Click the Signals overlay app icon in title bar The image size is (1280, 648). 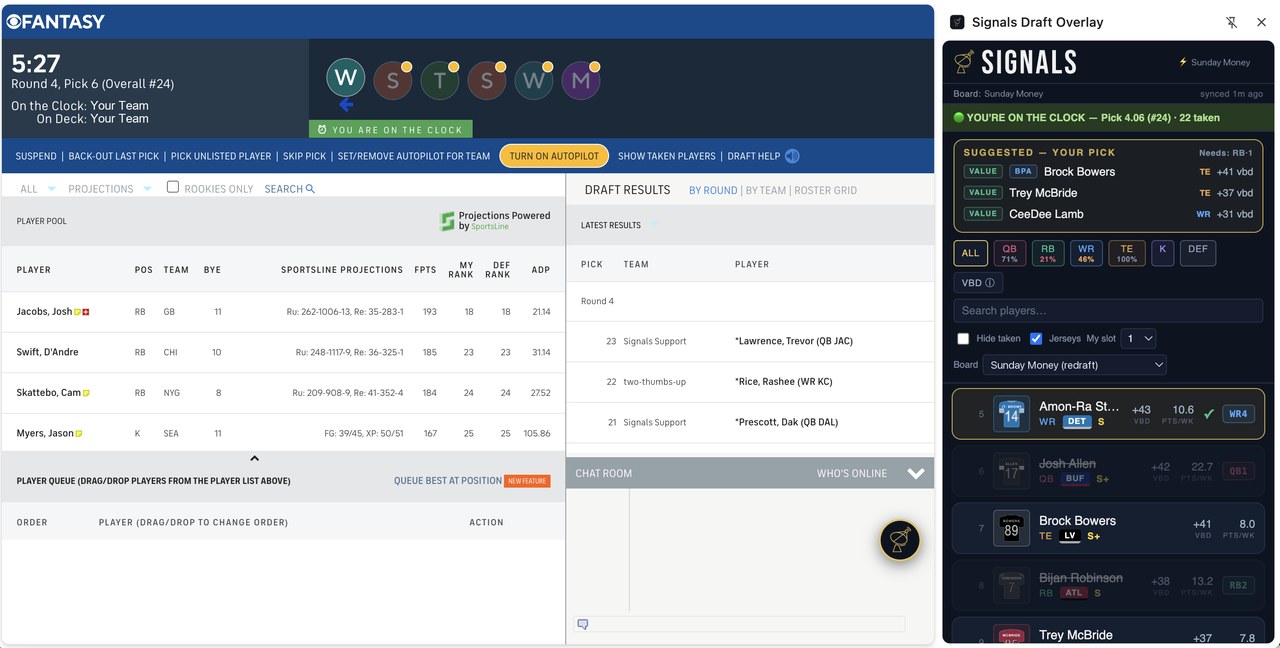pos(957,22)
